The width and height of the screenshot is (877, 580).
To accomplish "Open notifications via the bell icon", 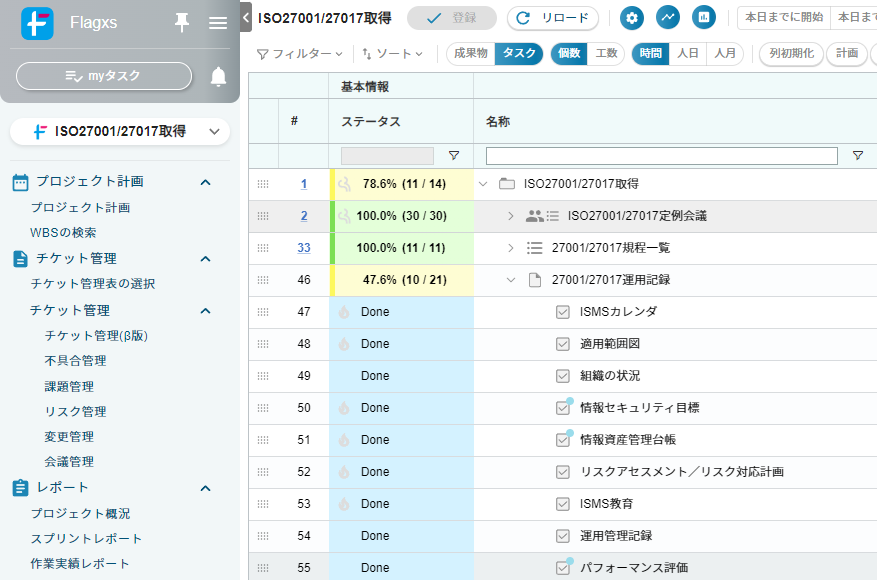I will click(218, 76).
